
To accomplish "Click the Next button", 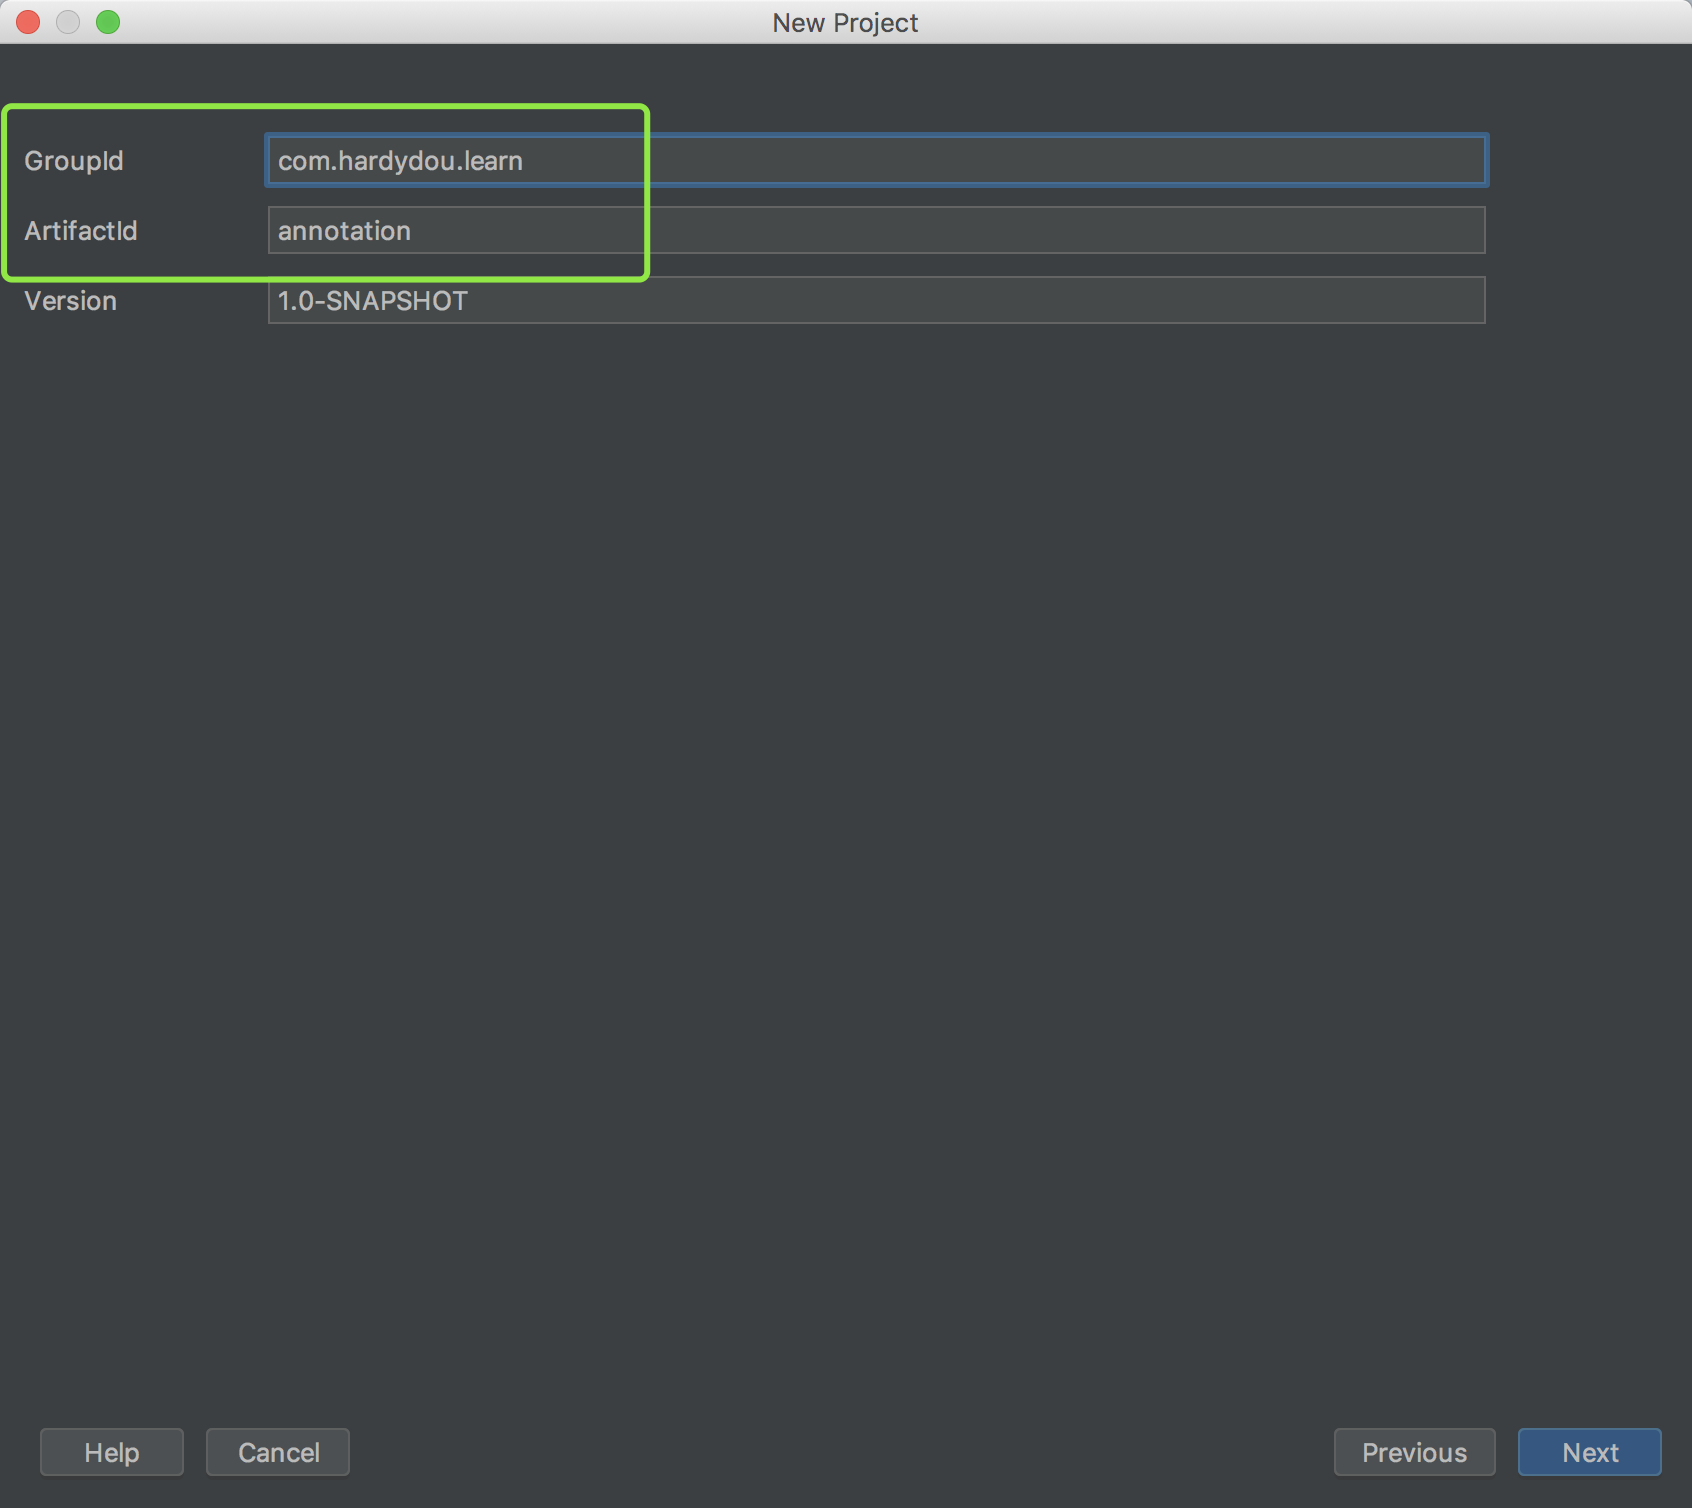I will pos(1589,1452).
